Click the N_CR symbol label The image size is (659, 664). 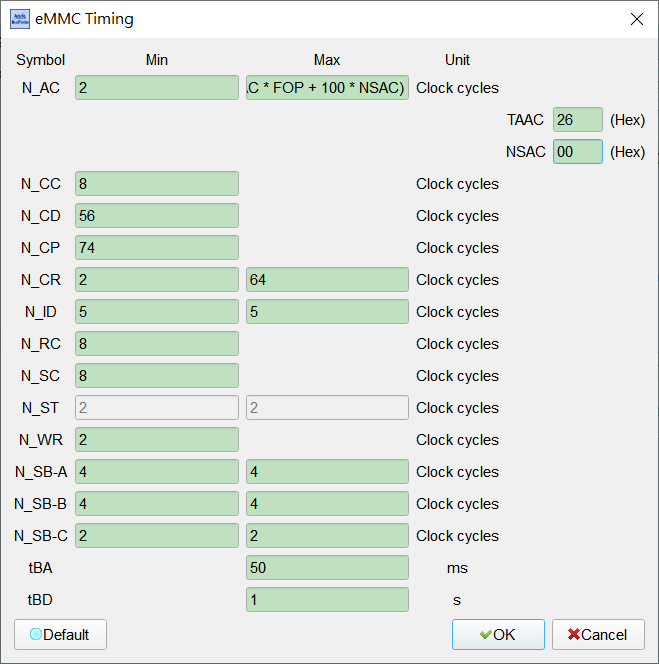pos(41,279)
